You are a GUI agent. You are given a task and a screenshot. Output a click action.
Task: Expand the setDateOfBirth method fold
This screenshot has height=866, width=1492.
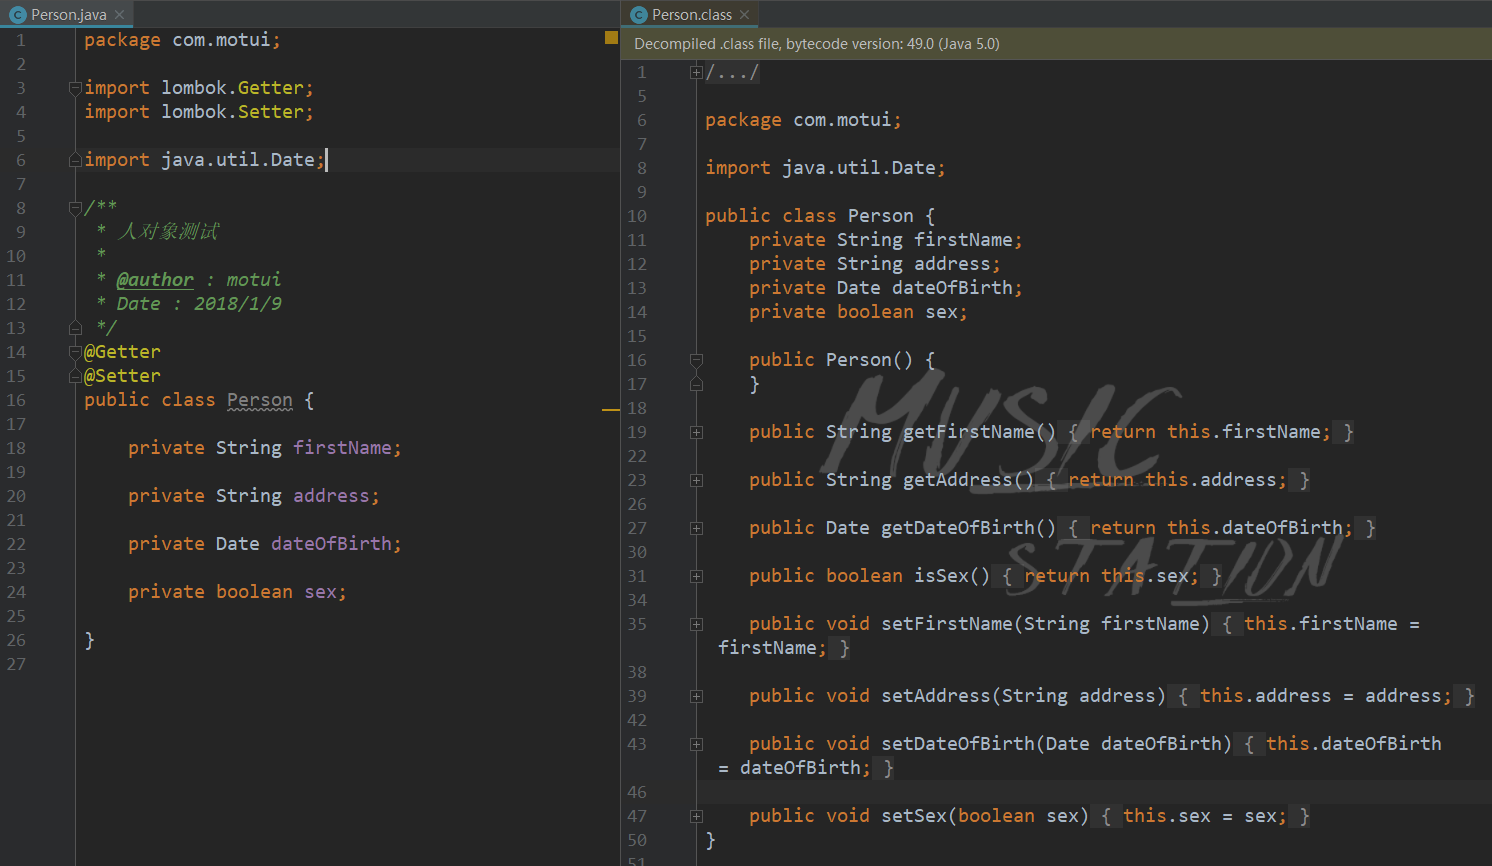tap(696, 744)
